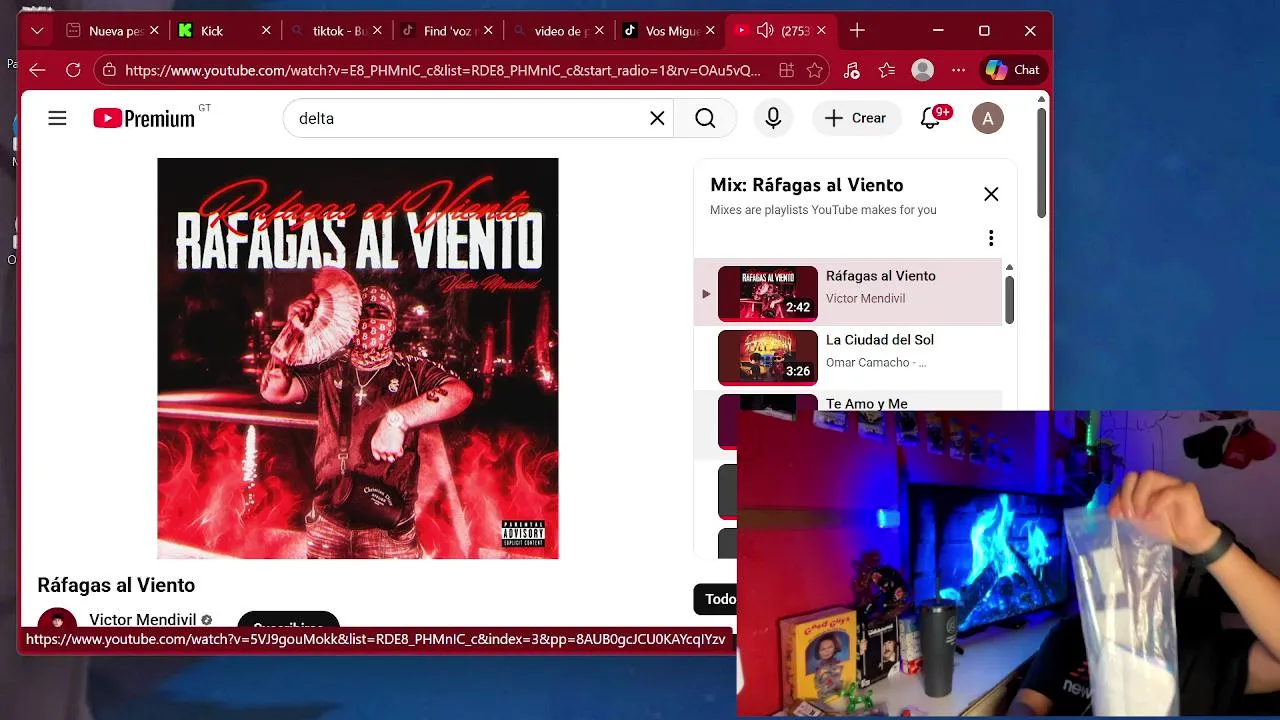
Task: Close the active YouTube tab
Action: coord(821,31)
